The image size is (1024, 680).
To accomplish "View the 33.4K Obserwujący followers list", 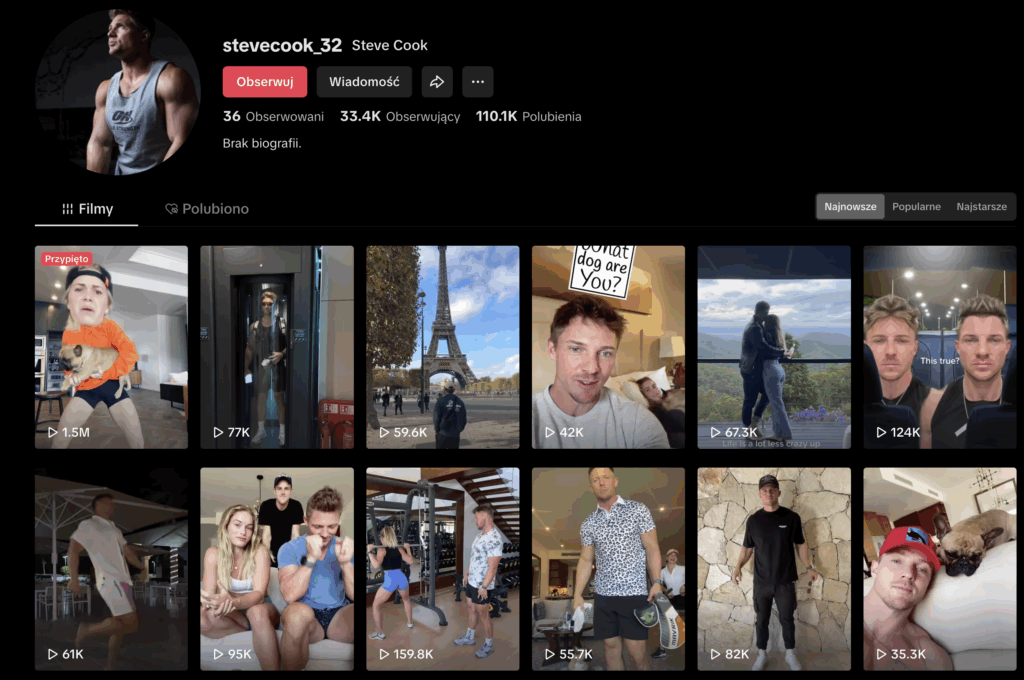I will pos(400,117).
